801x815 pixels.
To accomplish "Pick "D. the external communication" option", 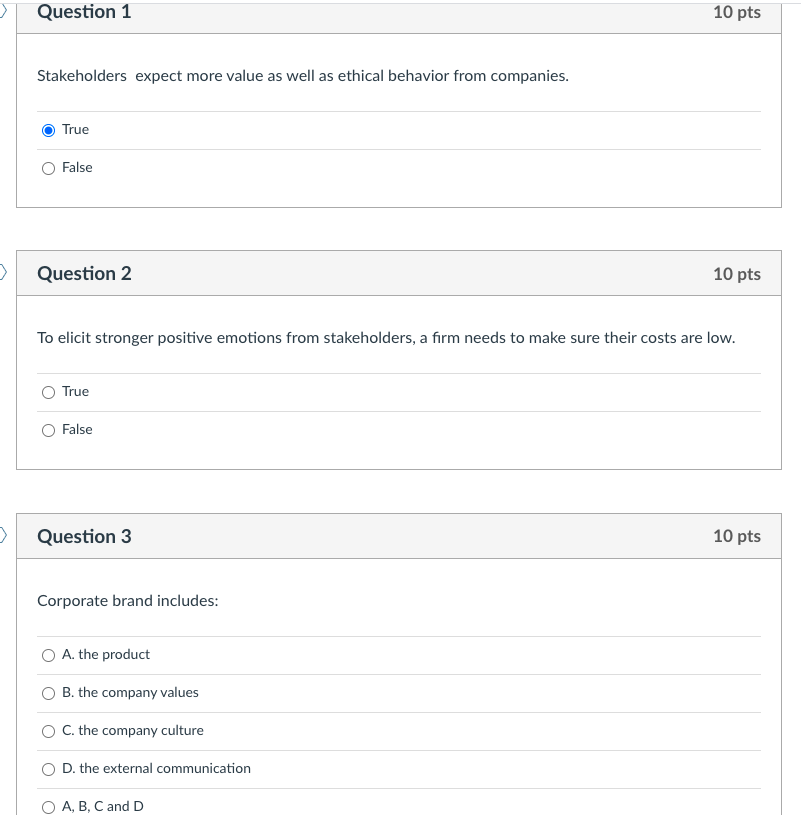I will pos(48,768).
